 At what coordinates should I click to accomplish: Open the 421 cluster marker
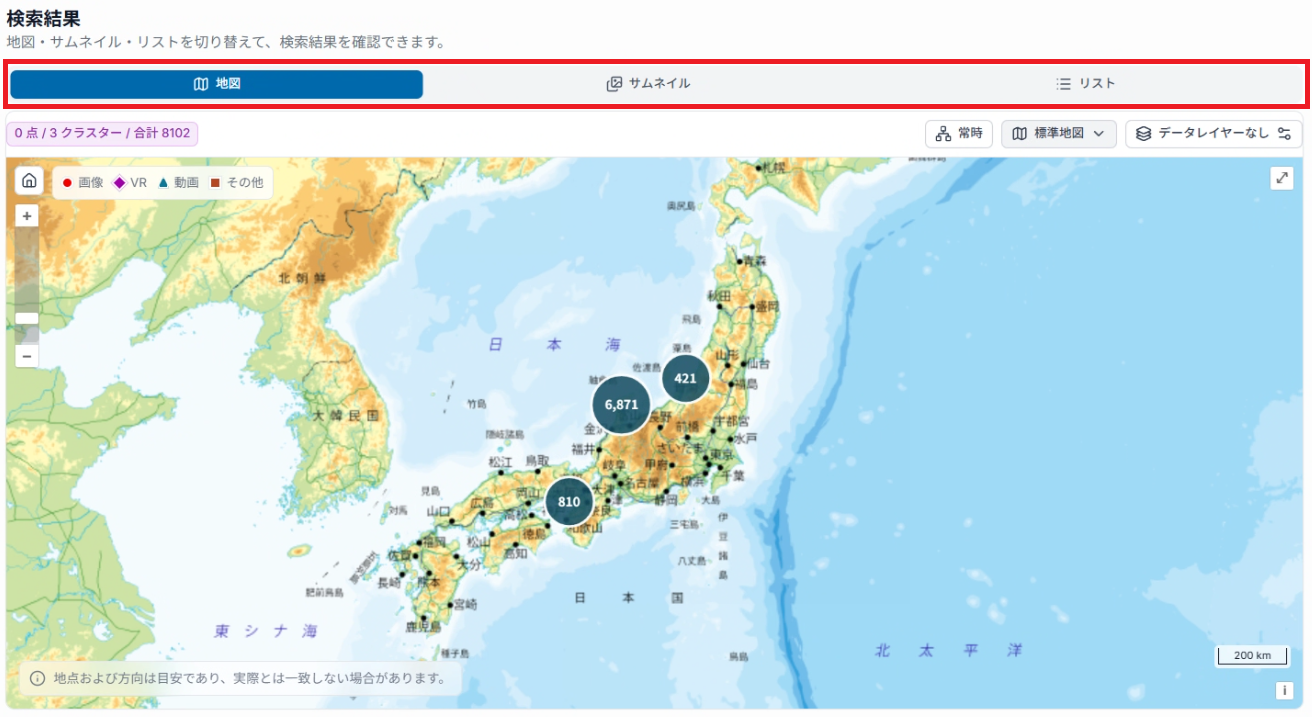click(x=685, y=378)
